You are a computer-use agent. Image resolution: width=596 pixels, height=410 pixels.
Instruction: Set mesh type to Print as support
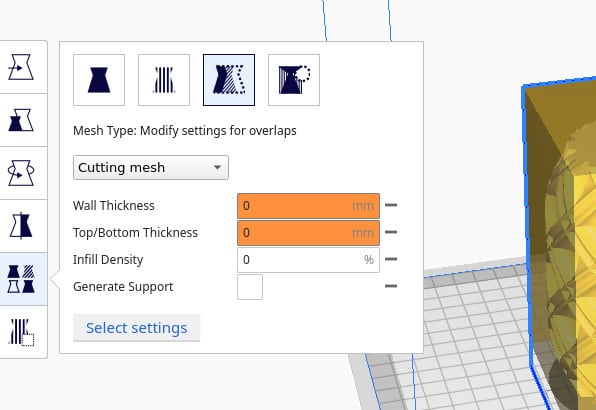164,80
